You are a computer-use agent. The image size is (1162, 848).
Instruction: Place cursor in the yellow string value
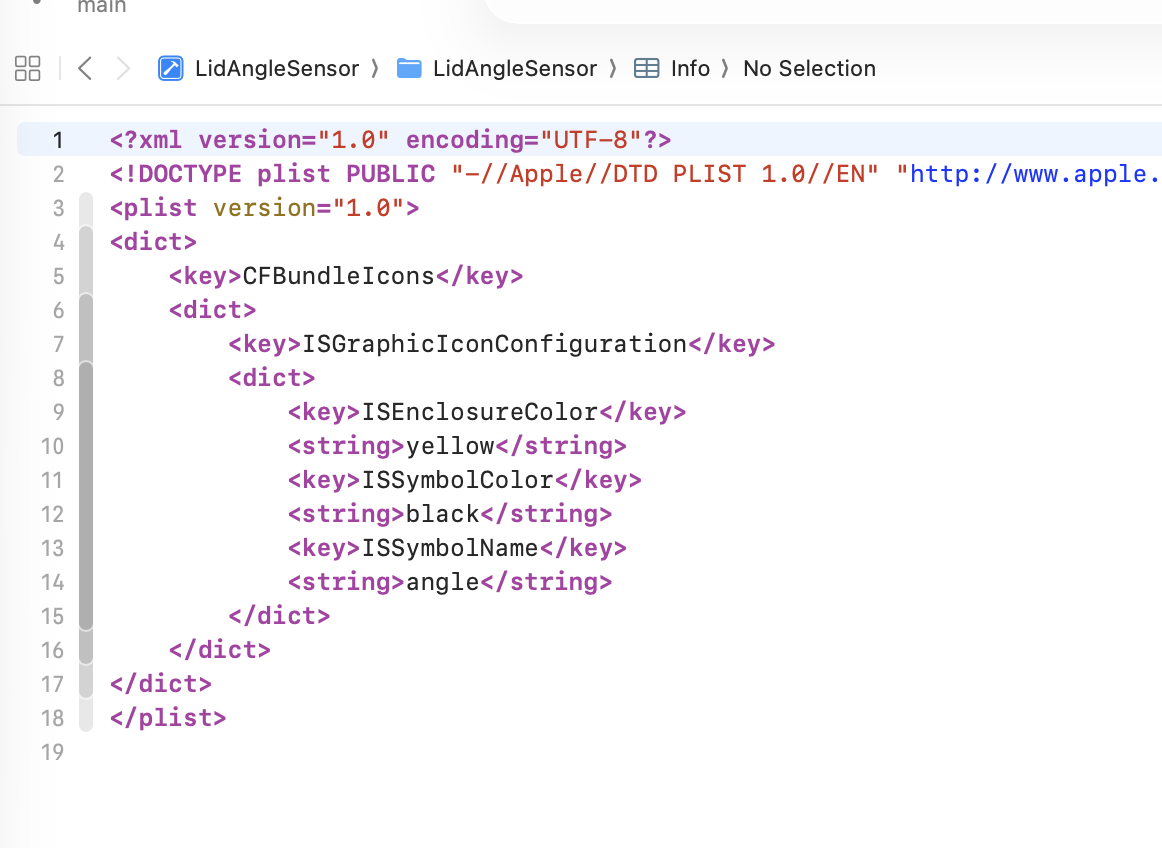(x=450, y=446)
